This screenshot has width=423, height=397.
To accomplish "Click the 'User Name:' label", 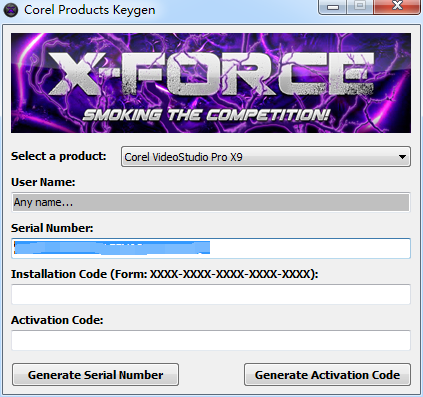I will click(x=43, y=182).
